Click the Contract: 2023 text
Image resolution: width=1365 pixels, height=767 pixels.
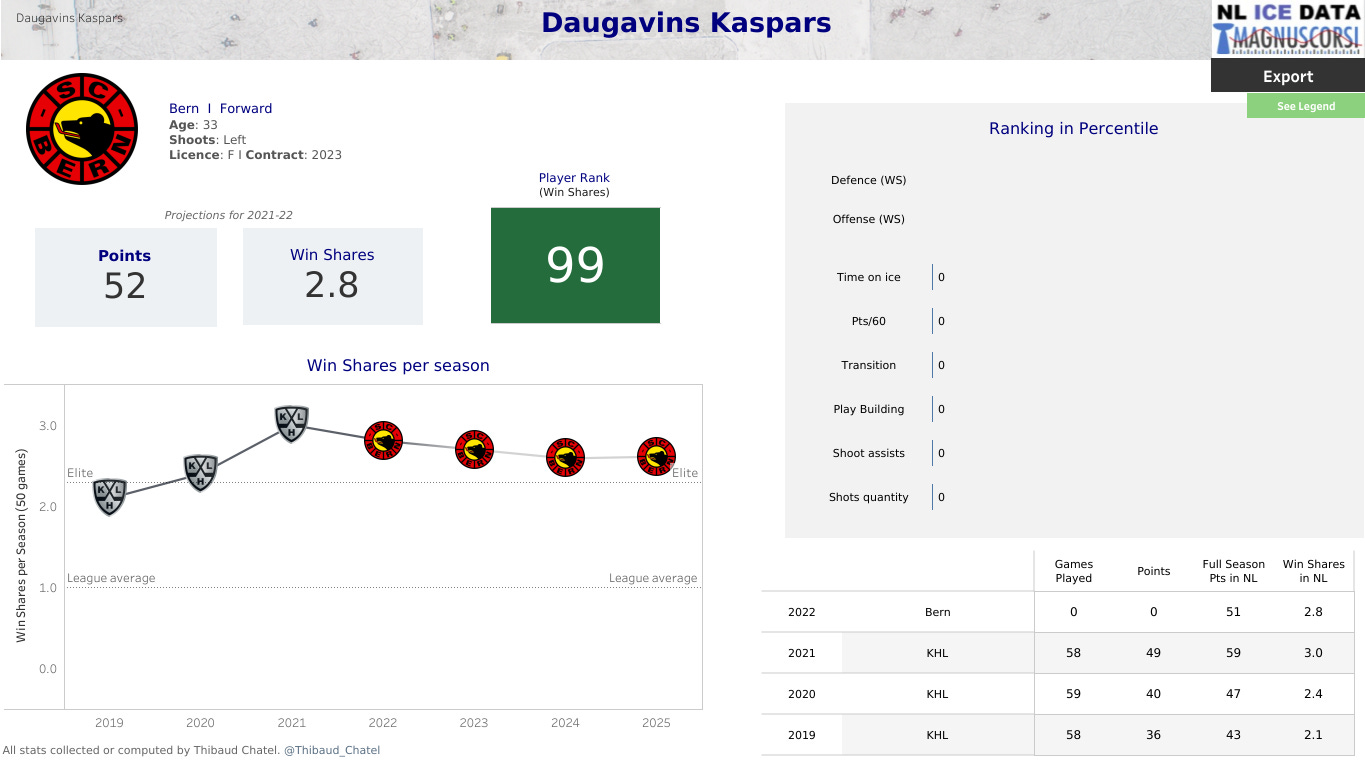pos(293,155)
